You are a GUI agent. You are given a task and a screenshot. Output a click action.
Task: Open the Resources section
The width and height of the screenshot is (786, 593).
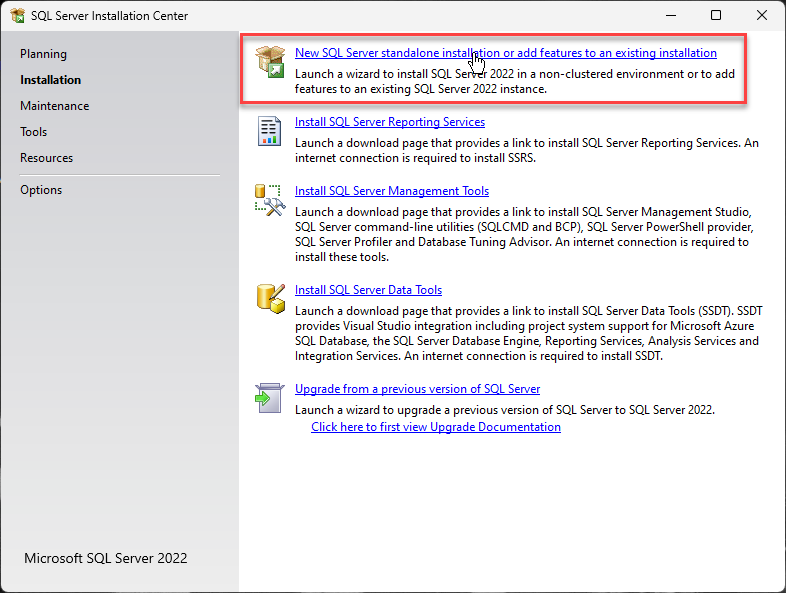coord(46,158)
